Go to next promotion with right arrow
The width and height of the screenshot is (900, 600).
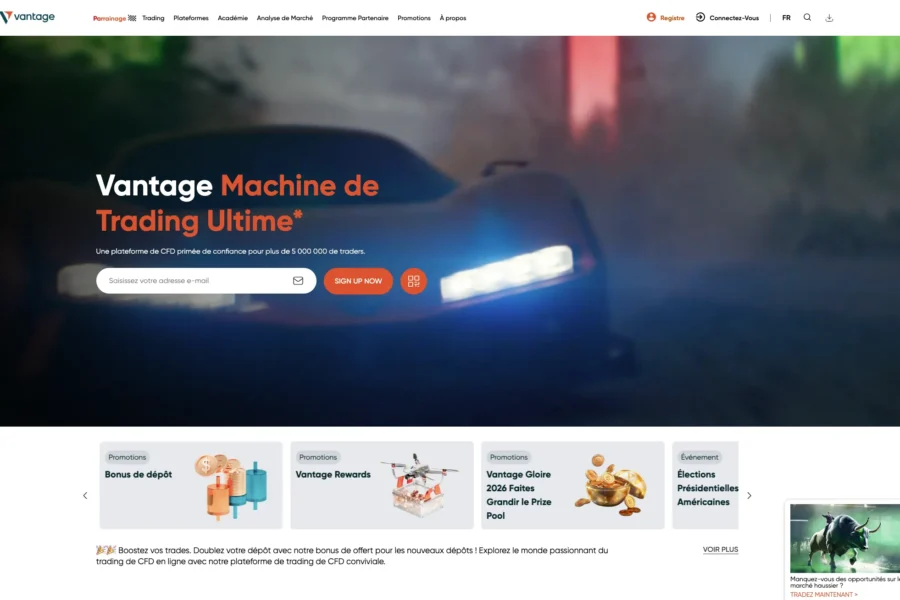[x=749, y=496]
